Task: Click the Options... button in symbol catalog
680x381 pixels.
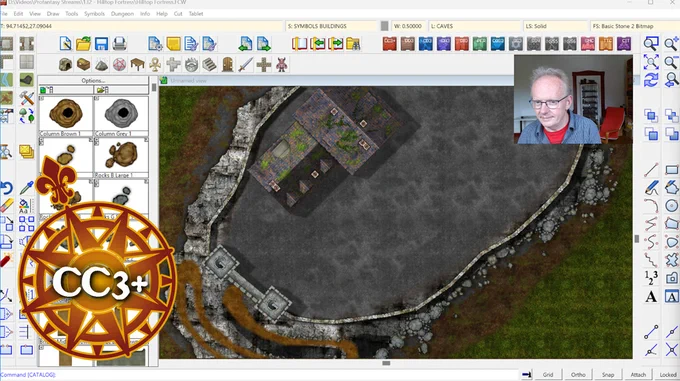Action: tap(93, 81)
